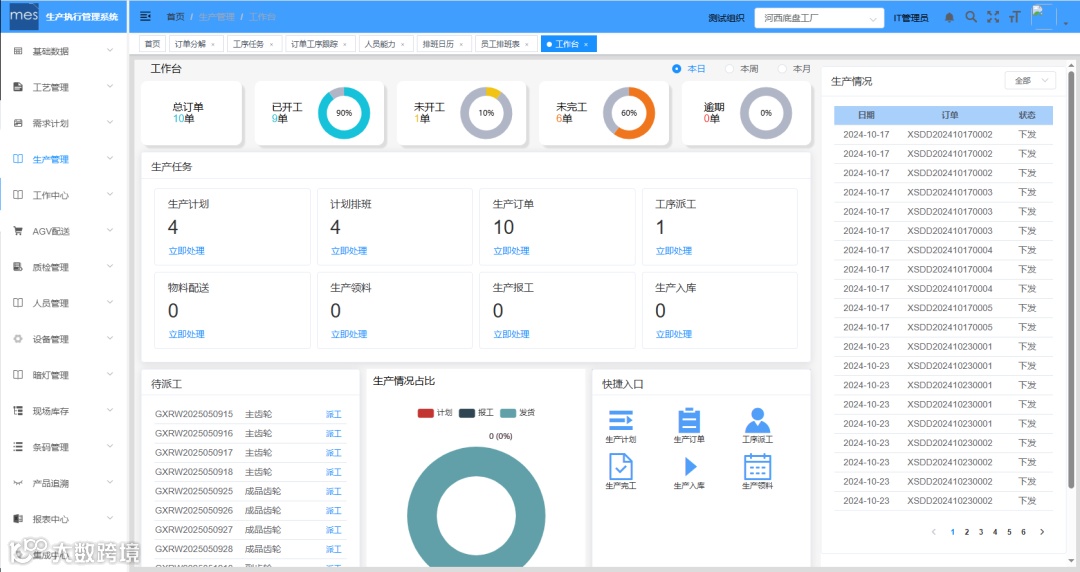Click the 产品追溯 sidebar icon

[x=18, y=482]
